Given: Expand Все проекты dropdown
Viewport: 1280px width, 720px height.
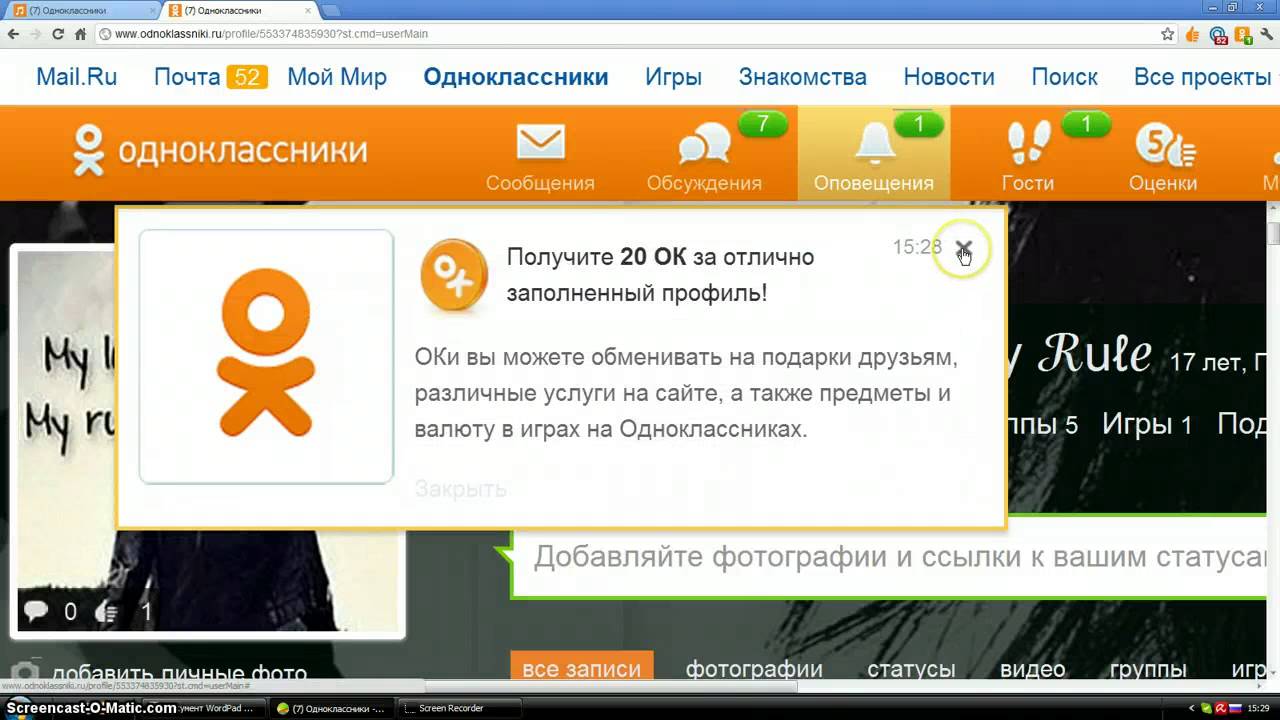Looking at the screenshot, I should click(1205, 77).
